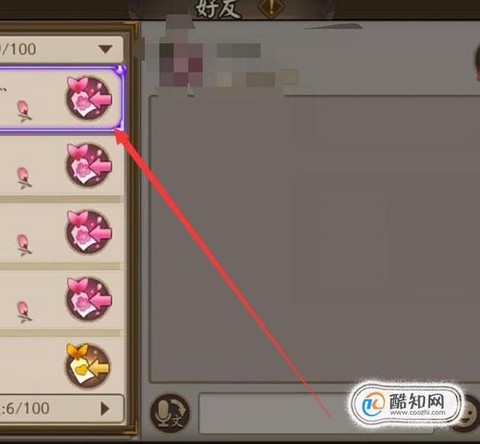Tap the fourth friend's pink gift-heart icon
The height and width of the screenshot is (444, 480).
[89, 299]
